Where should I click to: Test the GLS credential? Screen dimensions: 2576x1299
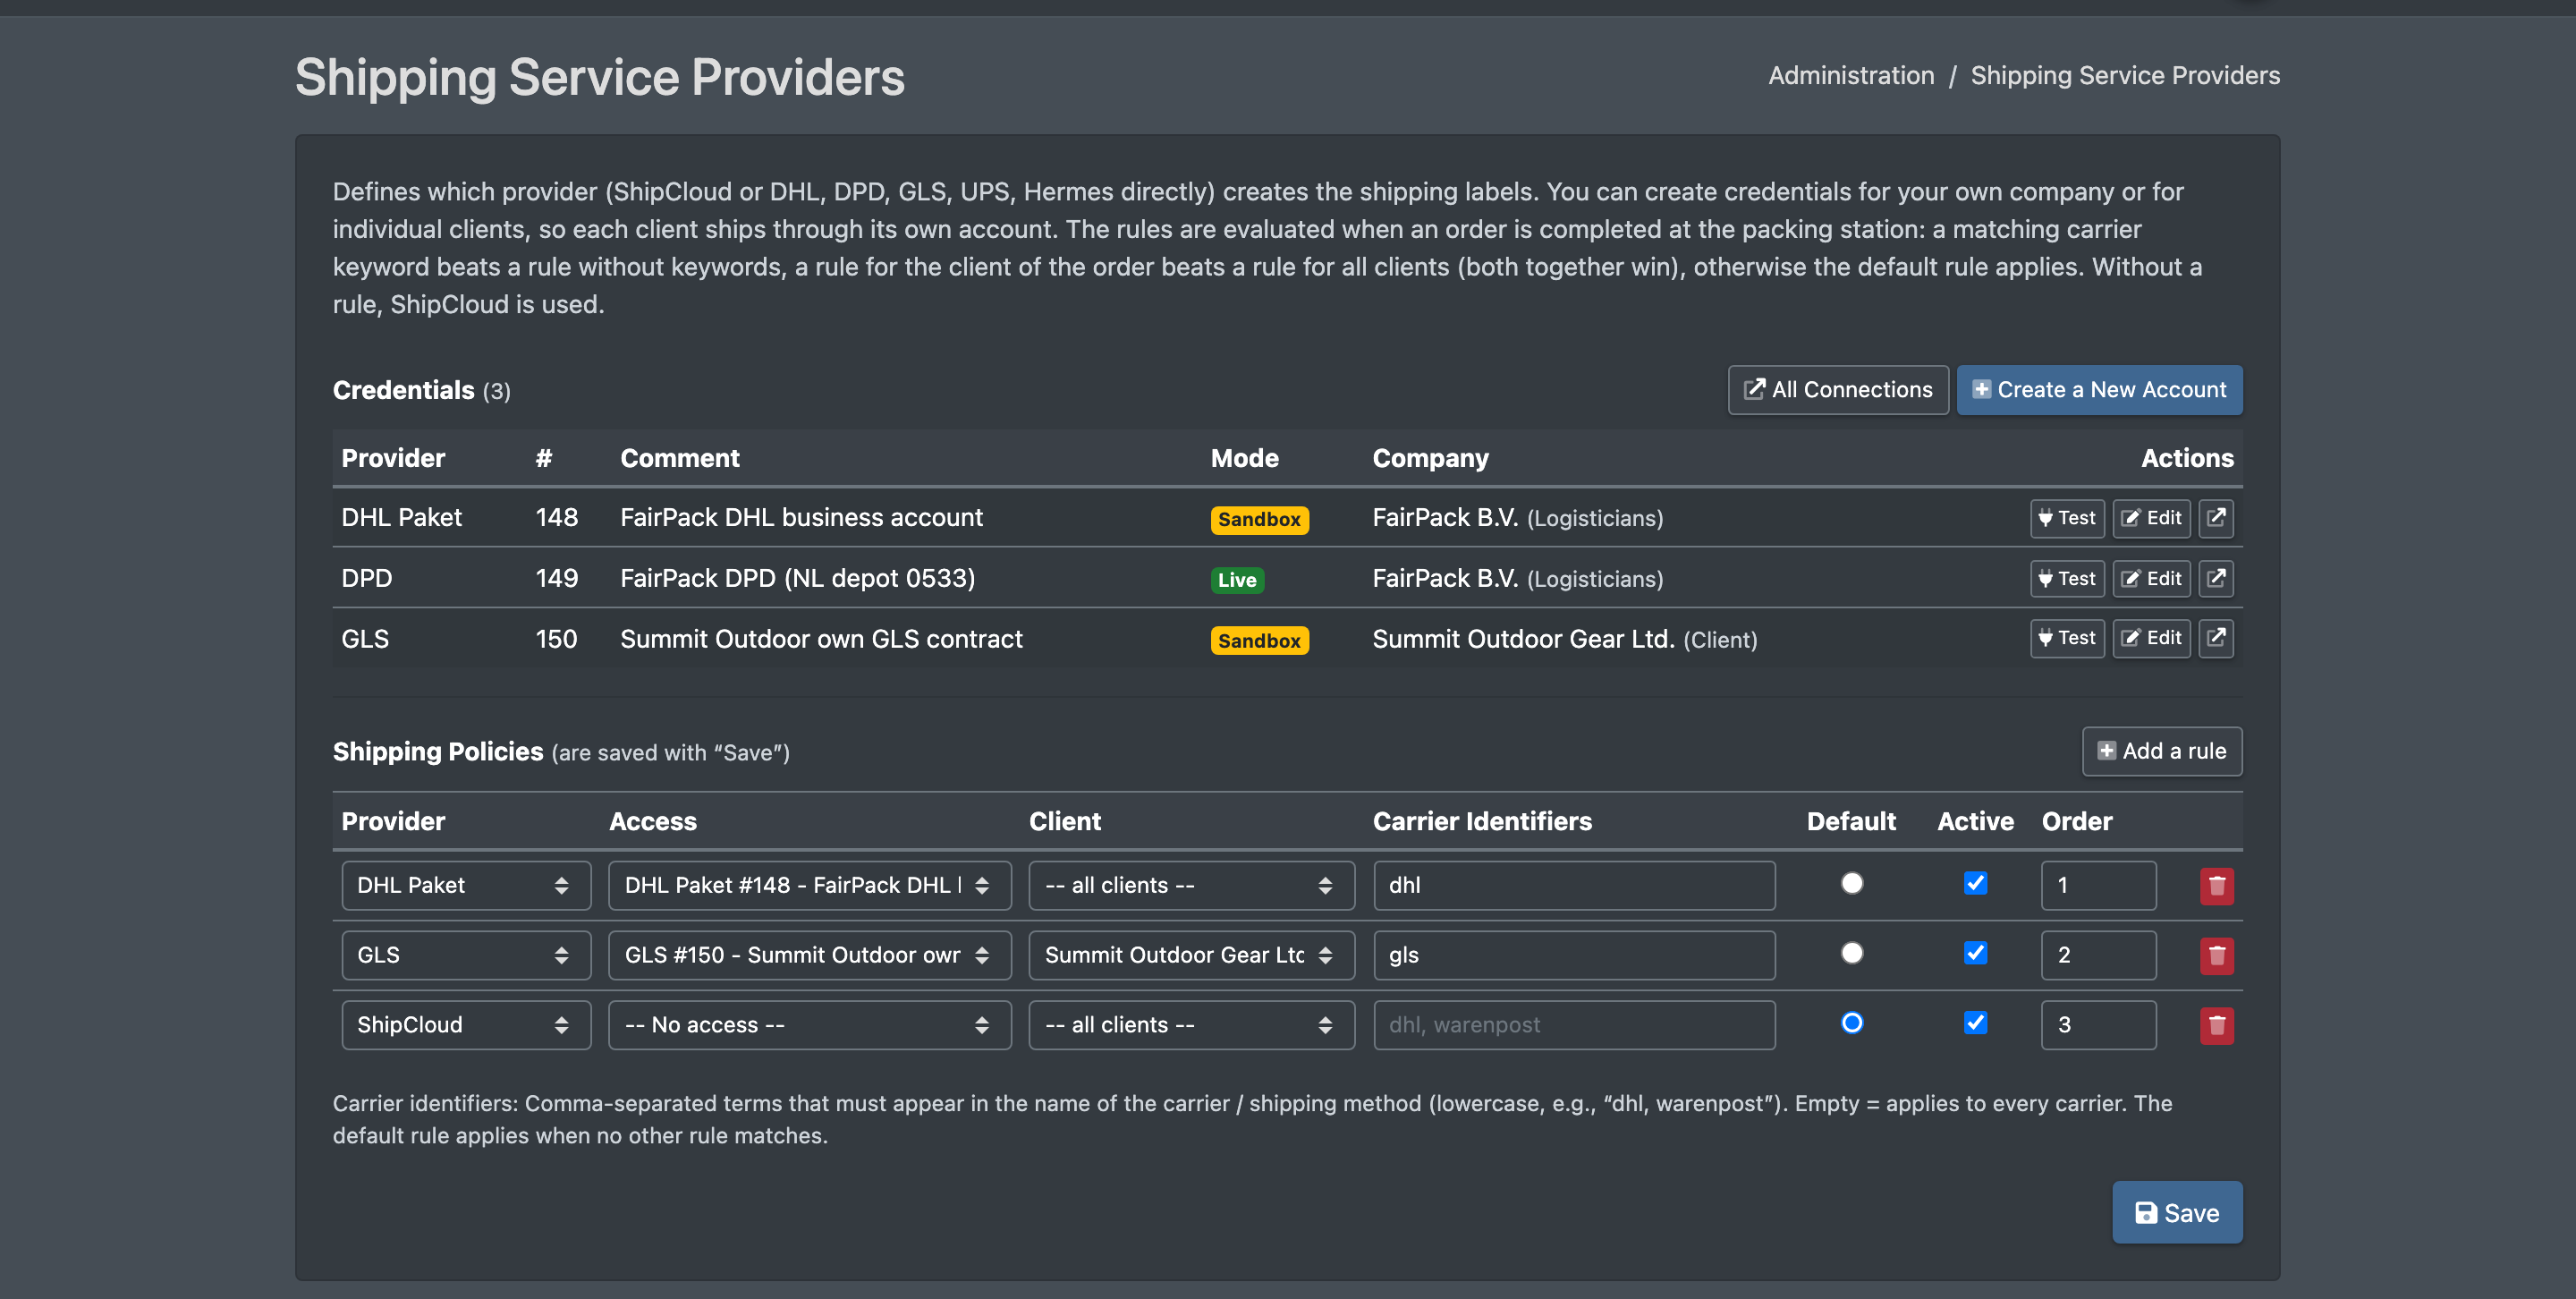pos(2067,638)
